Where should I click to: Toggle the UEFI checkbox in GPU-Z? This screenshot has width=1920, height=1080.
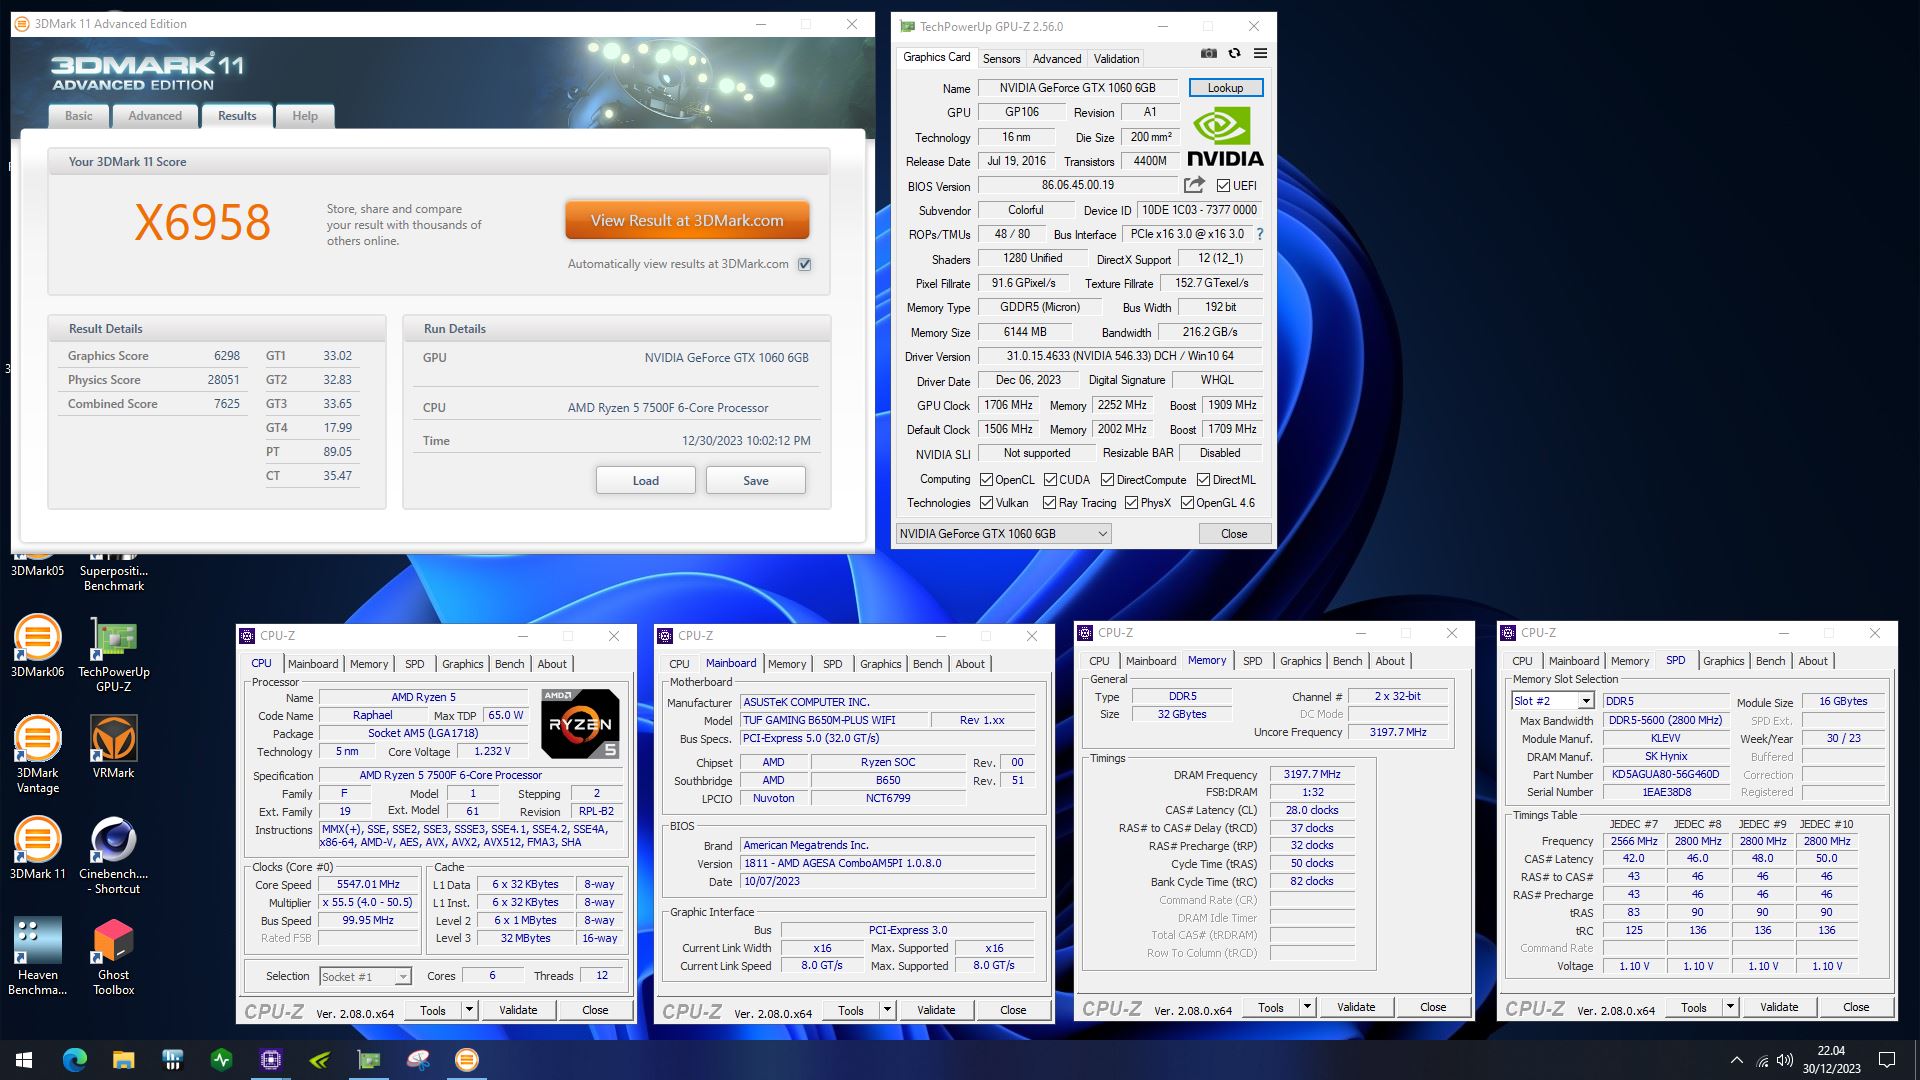1223,186
